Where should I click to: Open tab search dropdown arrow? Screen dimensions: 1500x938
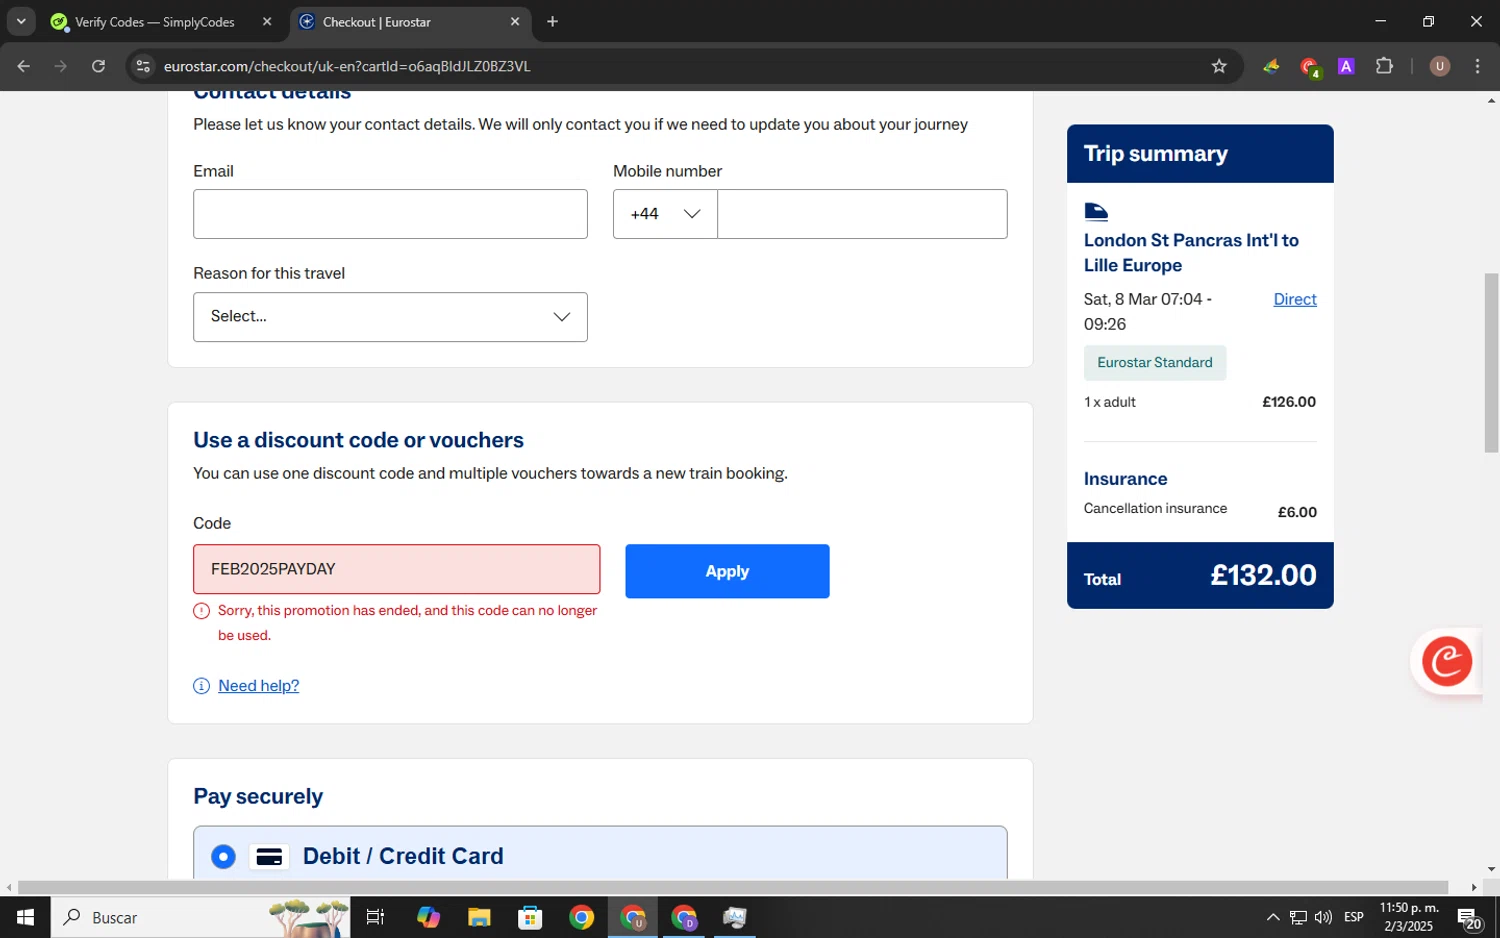[x=21, y=22]
